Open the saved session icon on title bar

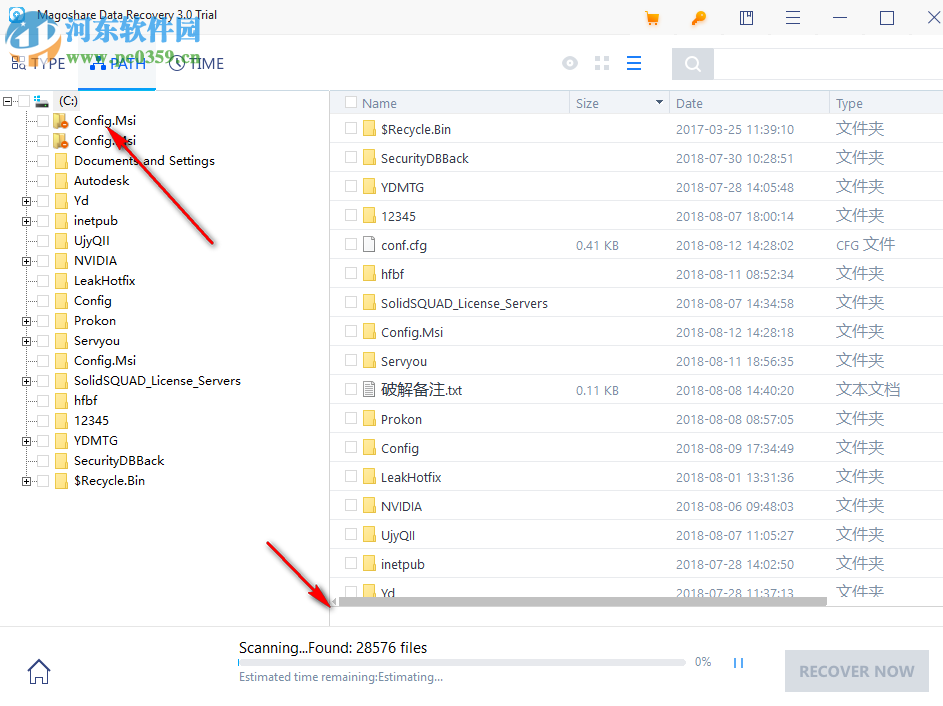746,17
